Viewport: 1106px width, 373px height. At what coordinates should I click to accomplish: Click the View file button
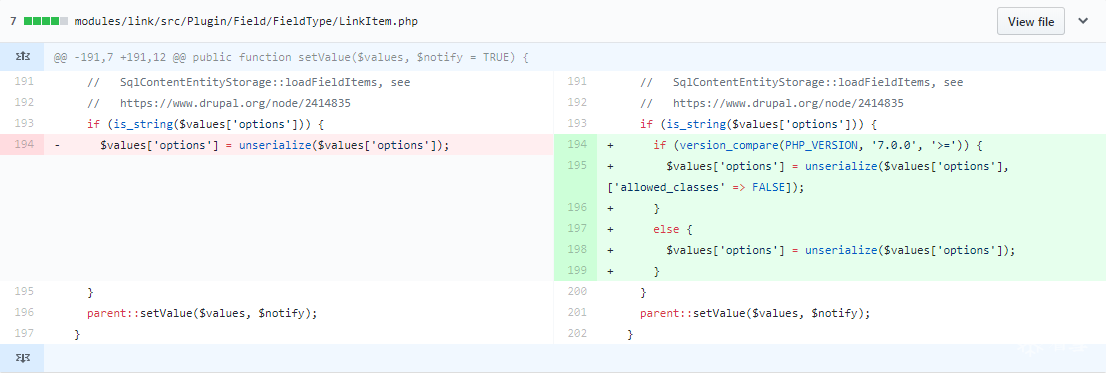[1031, 22]
